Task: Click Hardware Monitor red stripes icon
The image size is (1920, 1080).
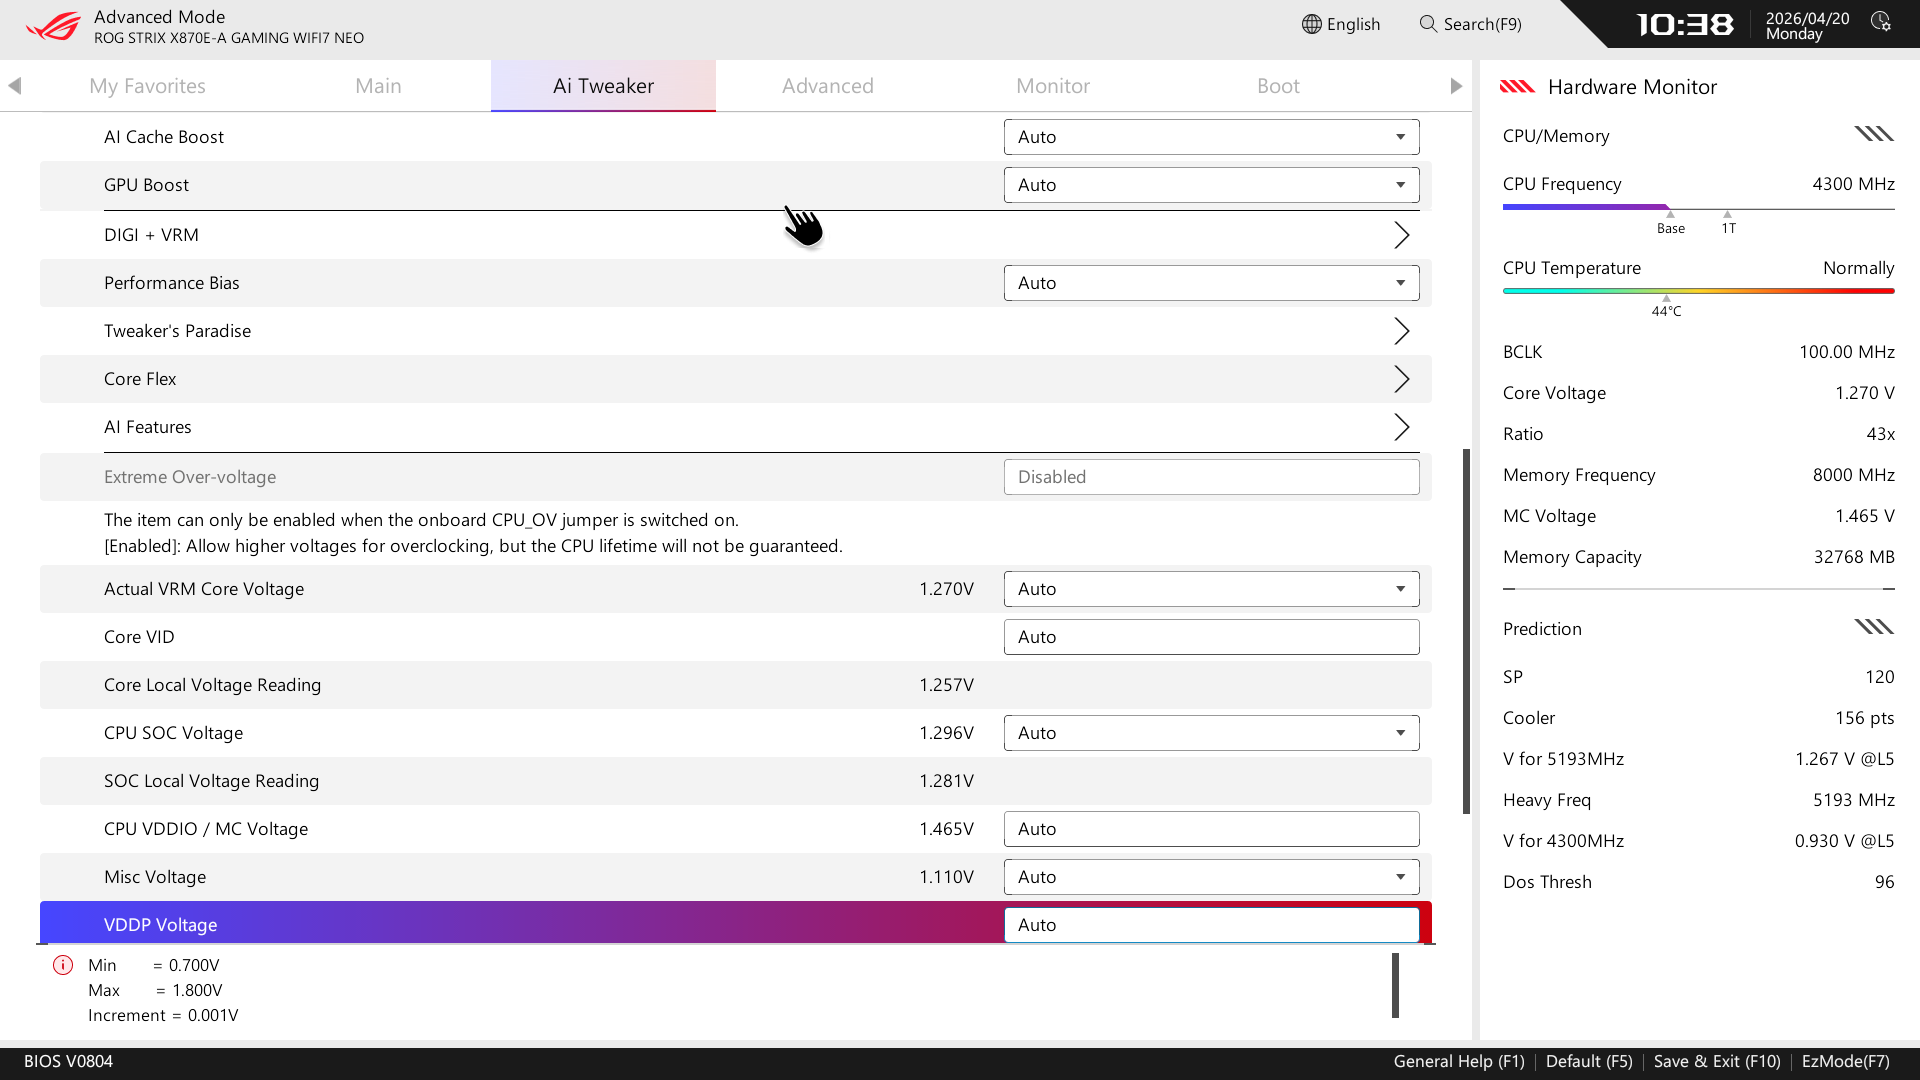Action: (1517, 87)
